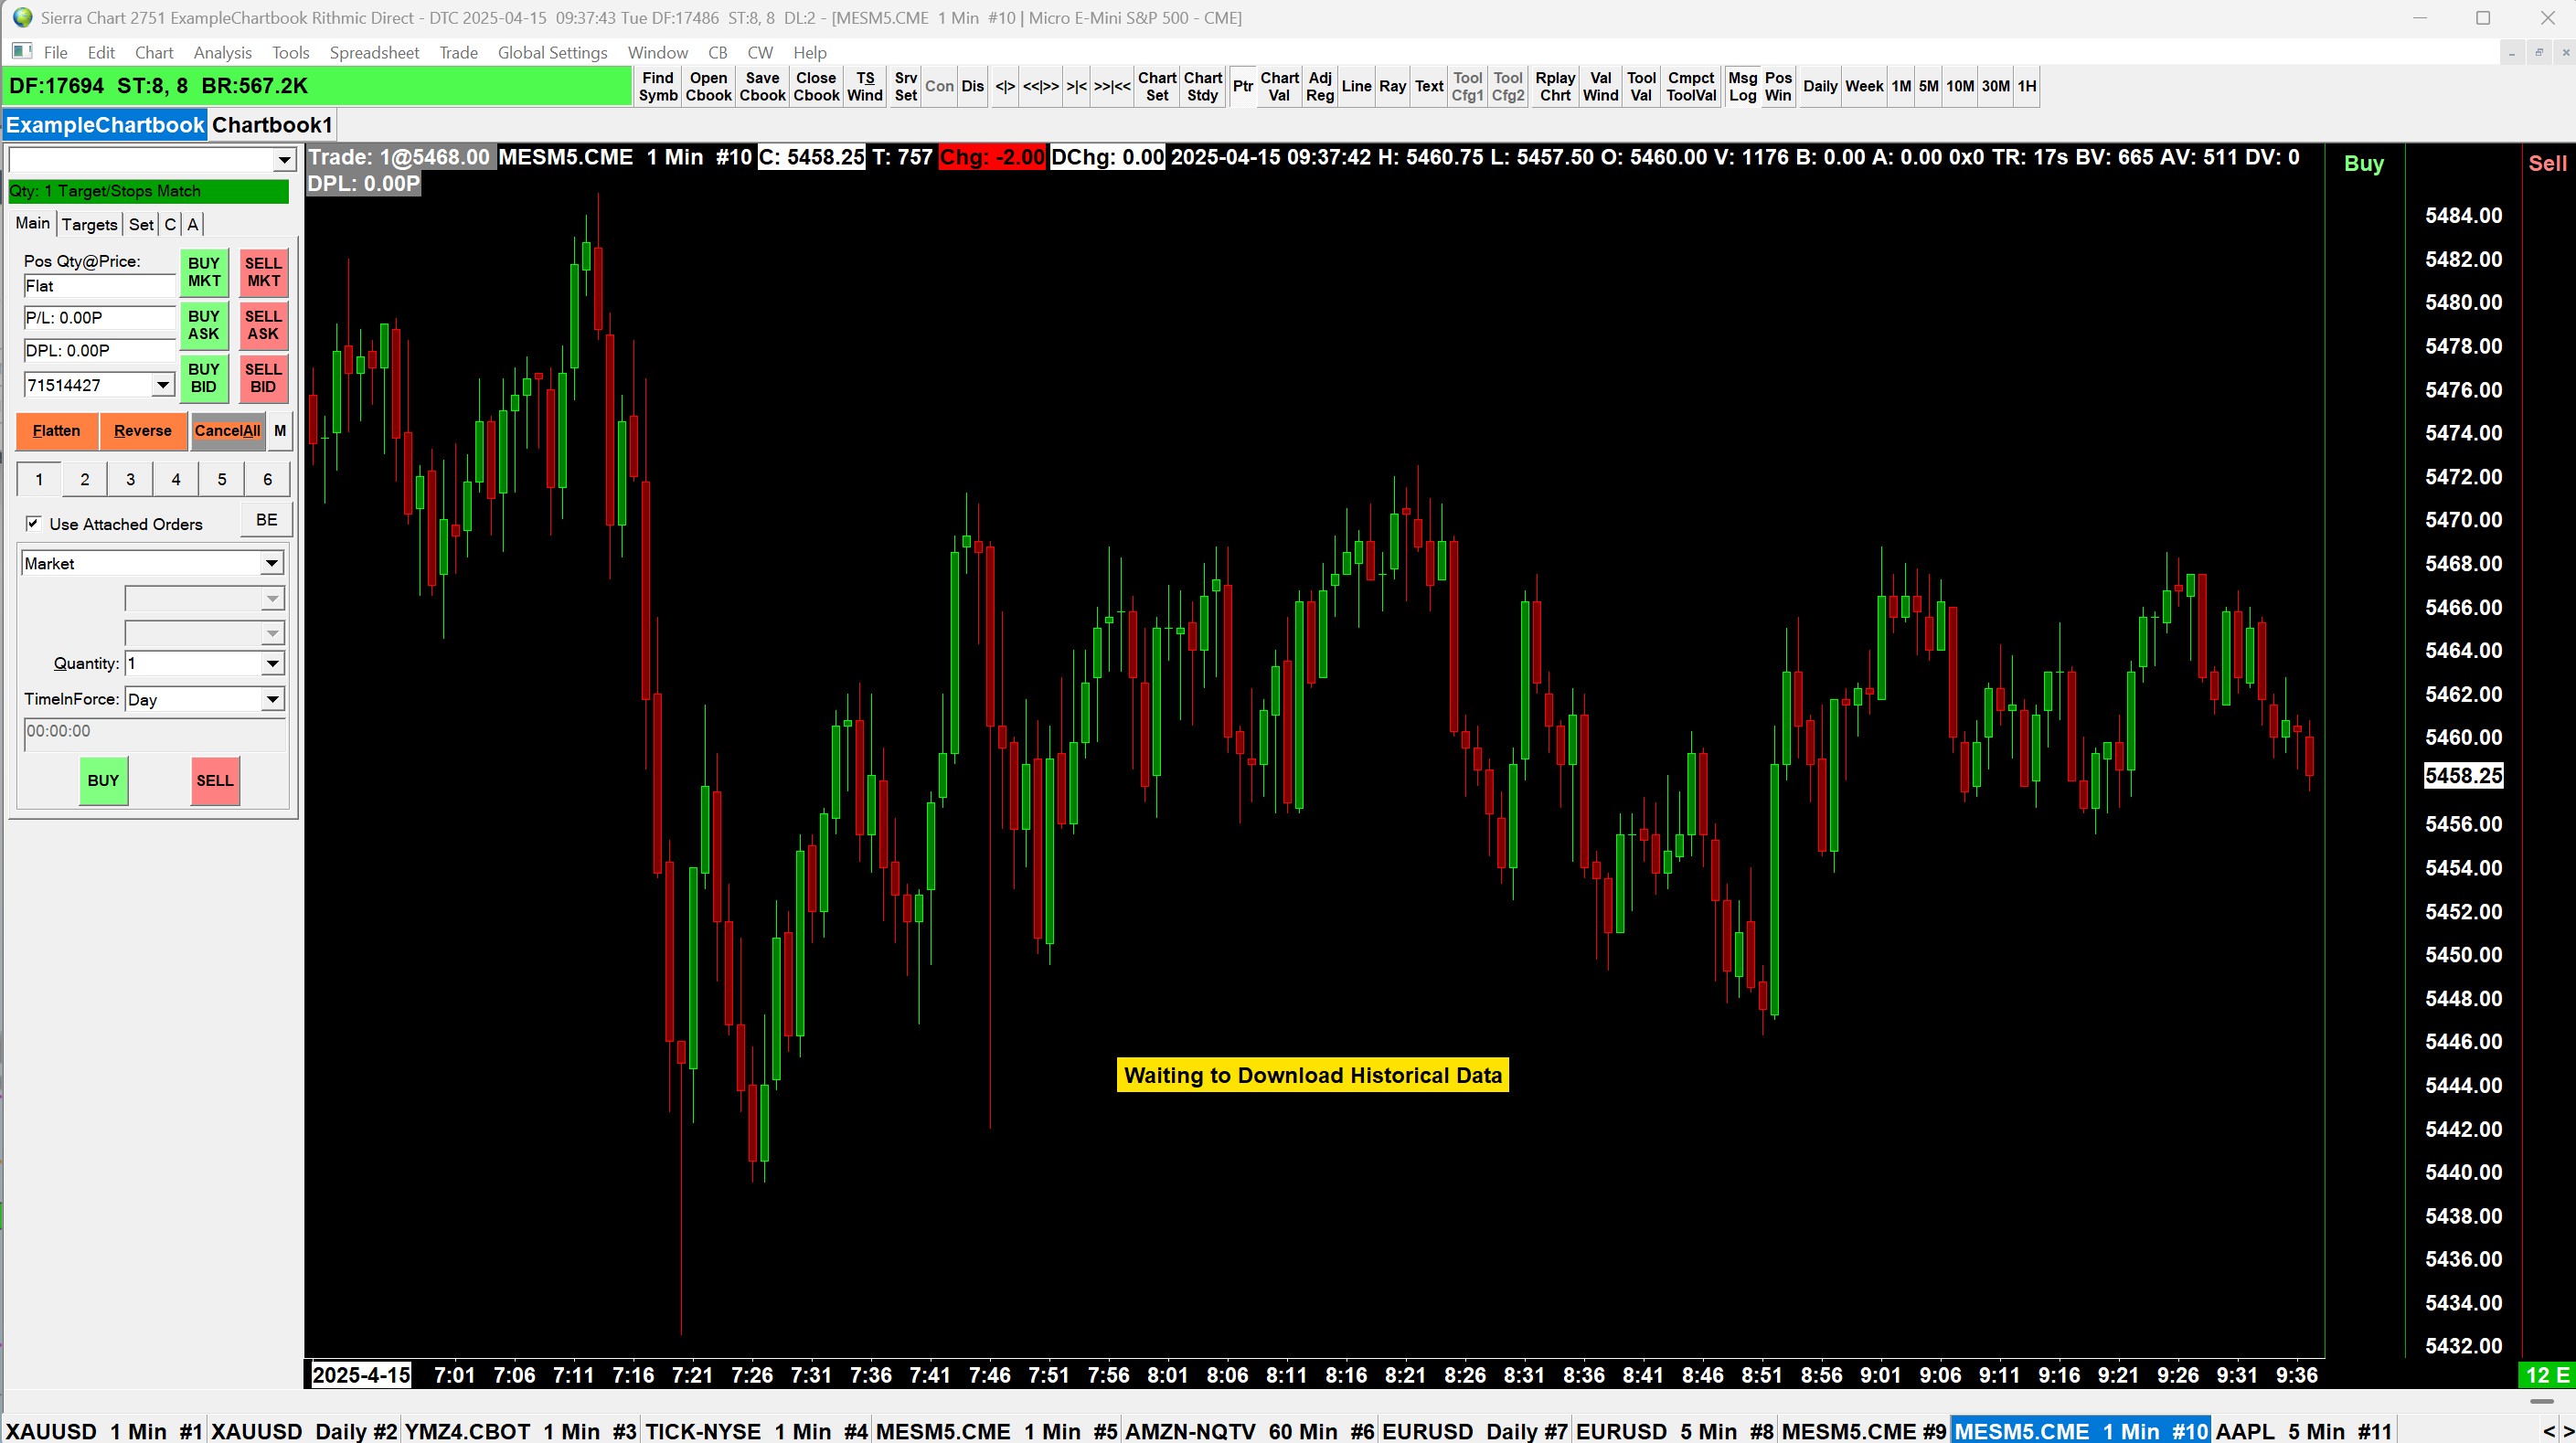Click the Find Symbol toolbar button
Viewport: 2576px width, 1443px height.
pyautogui.click(x=658, y=86)
